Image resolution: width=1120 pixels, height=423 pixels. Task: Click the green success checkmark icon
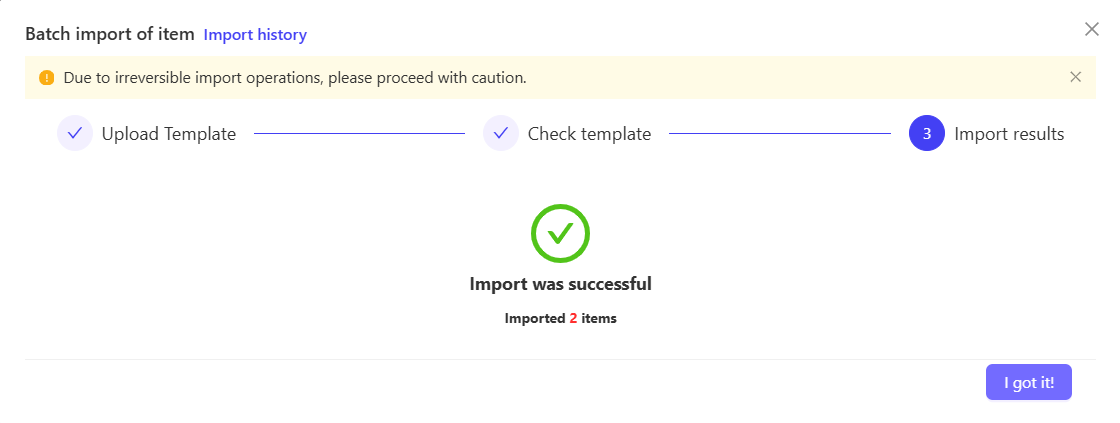pyautogui.click(x=560, y=233)
